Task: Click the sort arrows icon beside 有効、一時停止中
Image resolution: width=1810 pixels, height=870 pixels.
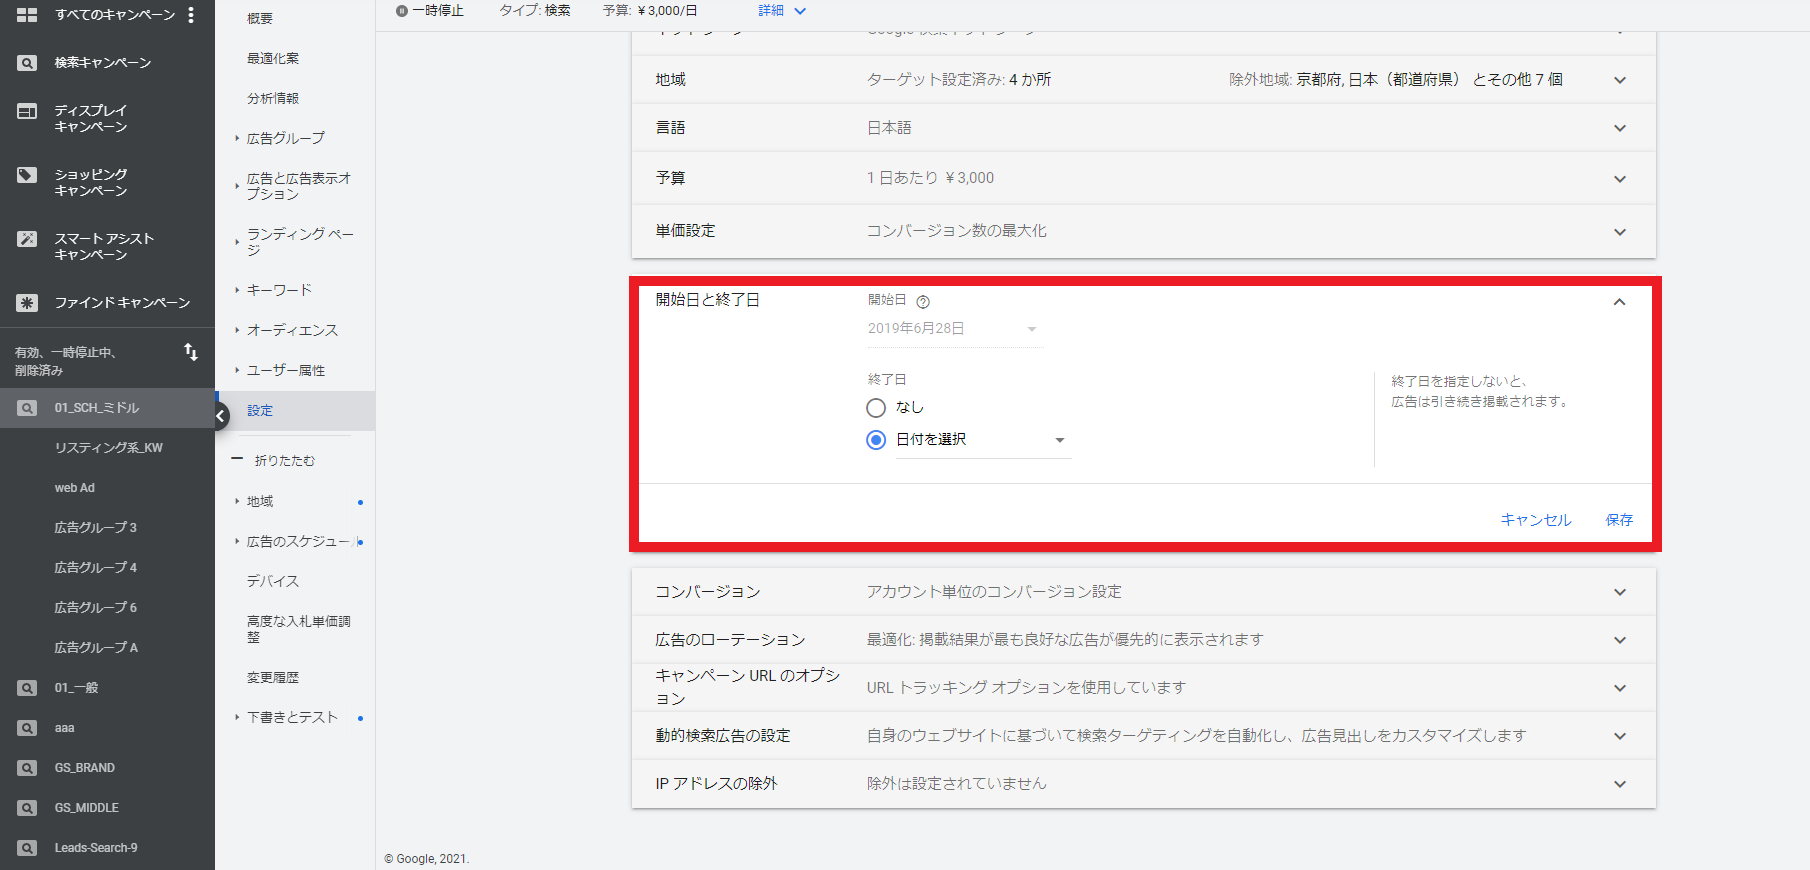Action: tap(191, 352)
